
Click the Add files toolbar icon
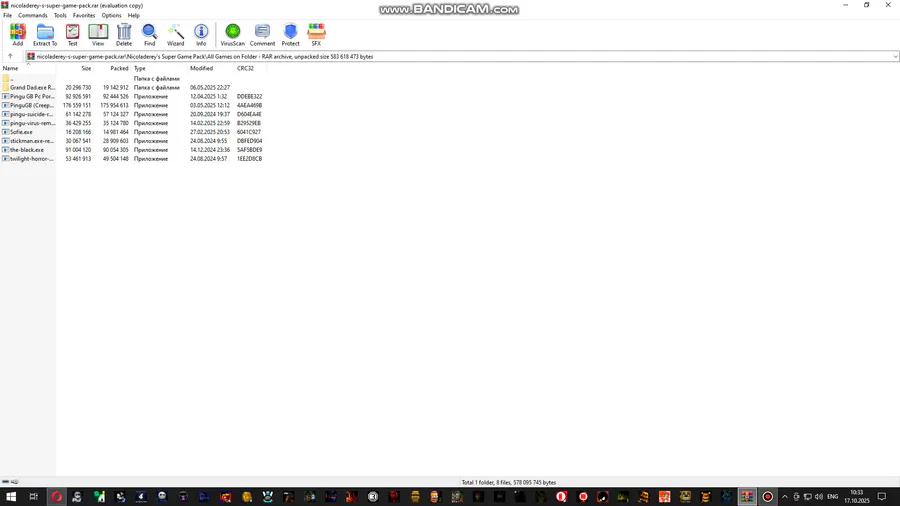(x=18, y=34)
